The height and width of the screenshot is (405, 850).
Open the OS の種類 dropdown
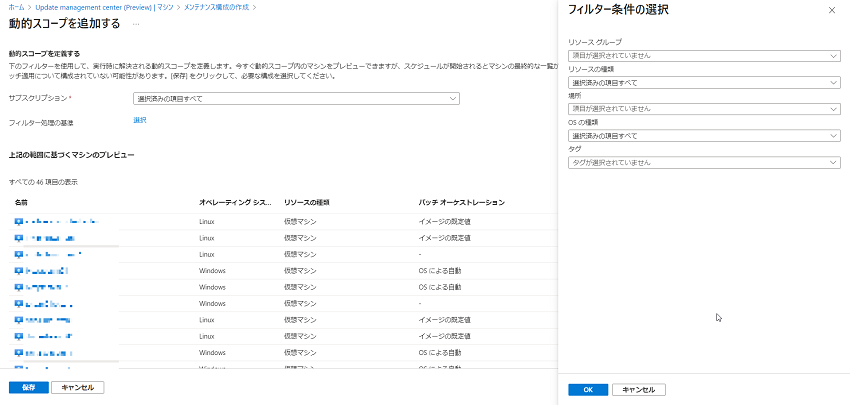tap(703, 135)
